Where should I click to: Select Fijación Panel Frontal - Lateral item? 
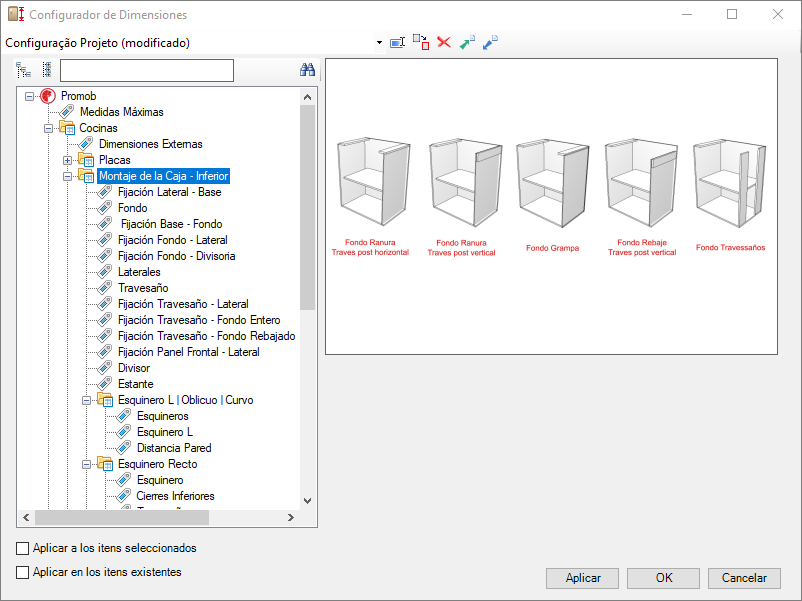[188, 352]
